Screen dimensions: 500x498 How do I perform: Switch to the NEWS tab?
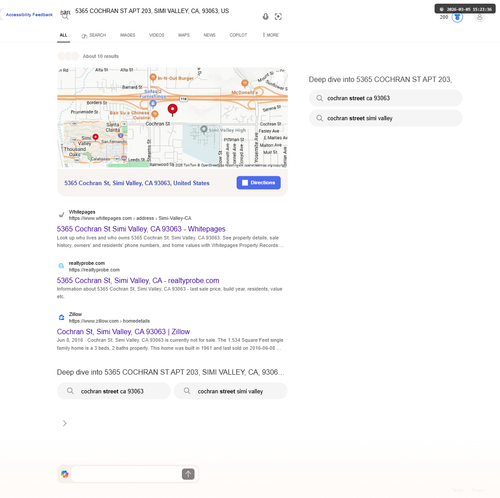click(209, 35)
